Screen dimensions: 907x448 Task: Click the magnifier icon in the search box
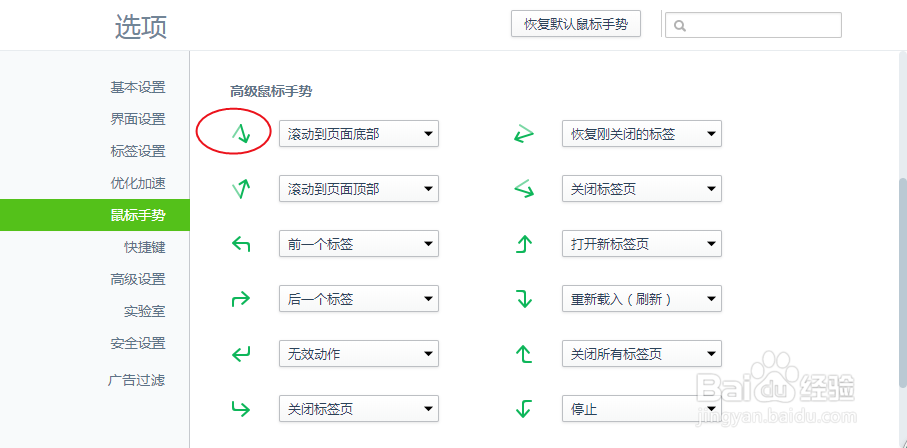tap(680, 26)
